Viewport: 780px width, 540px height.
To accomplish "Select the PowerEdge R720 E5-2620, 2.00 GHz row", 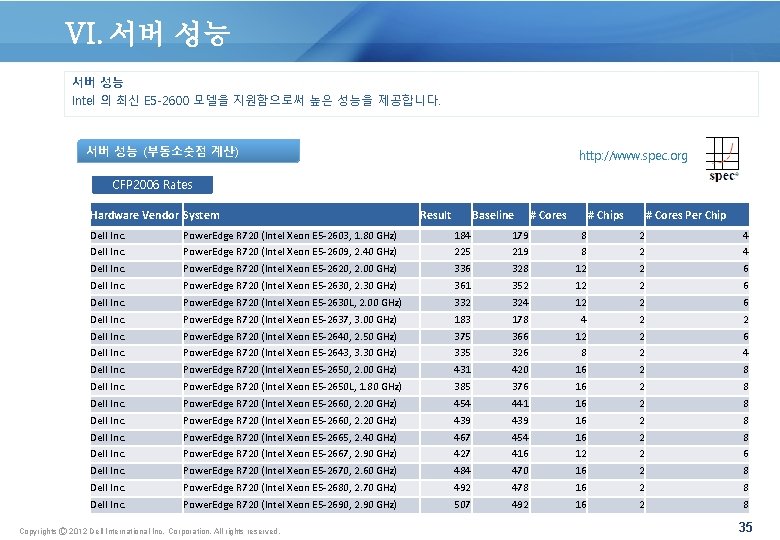I will 419,269.
